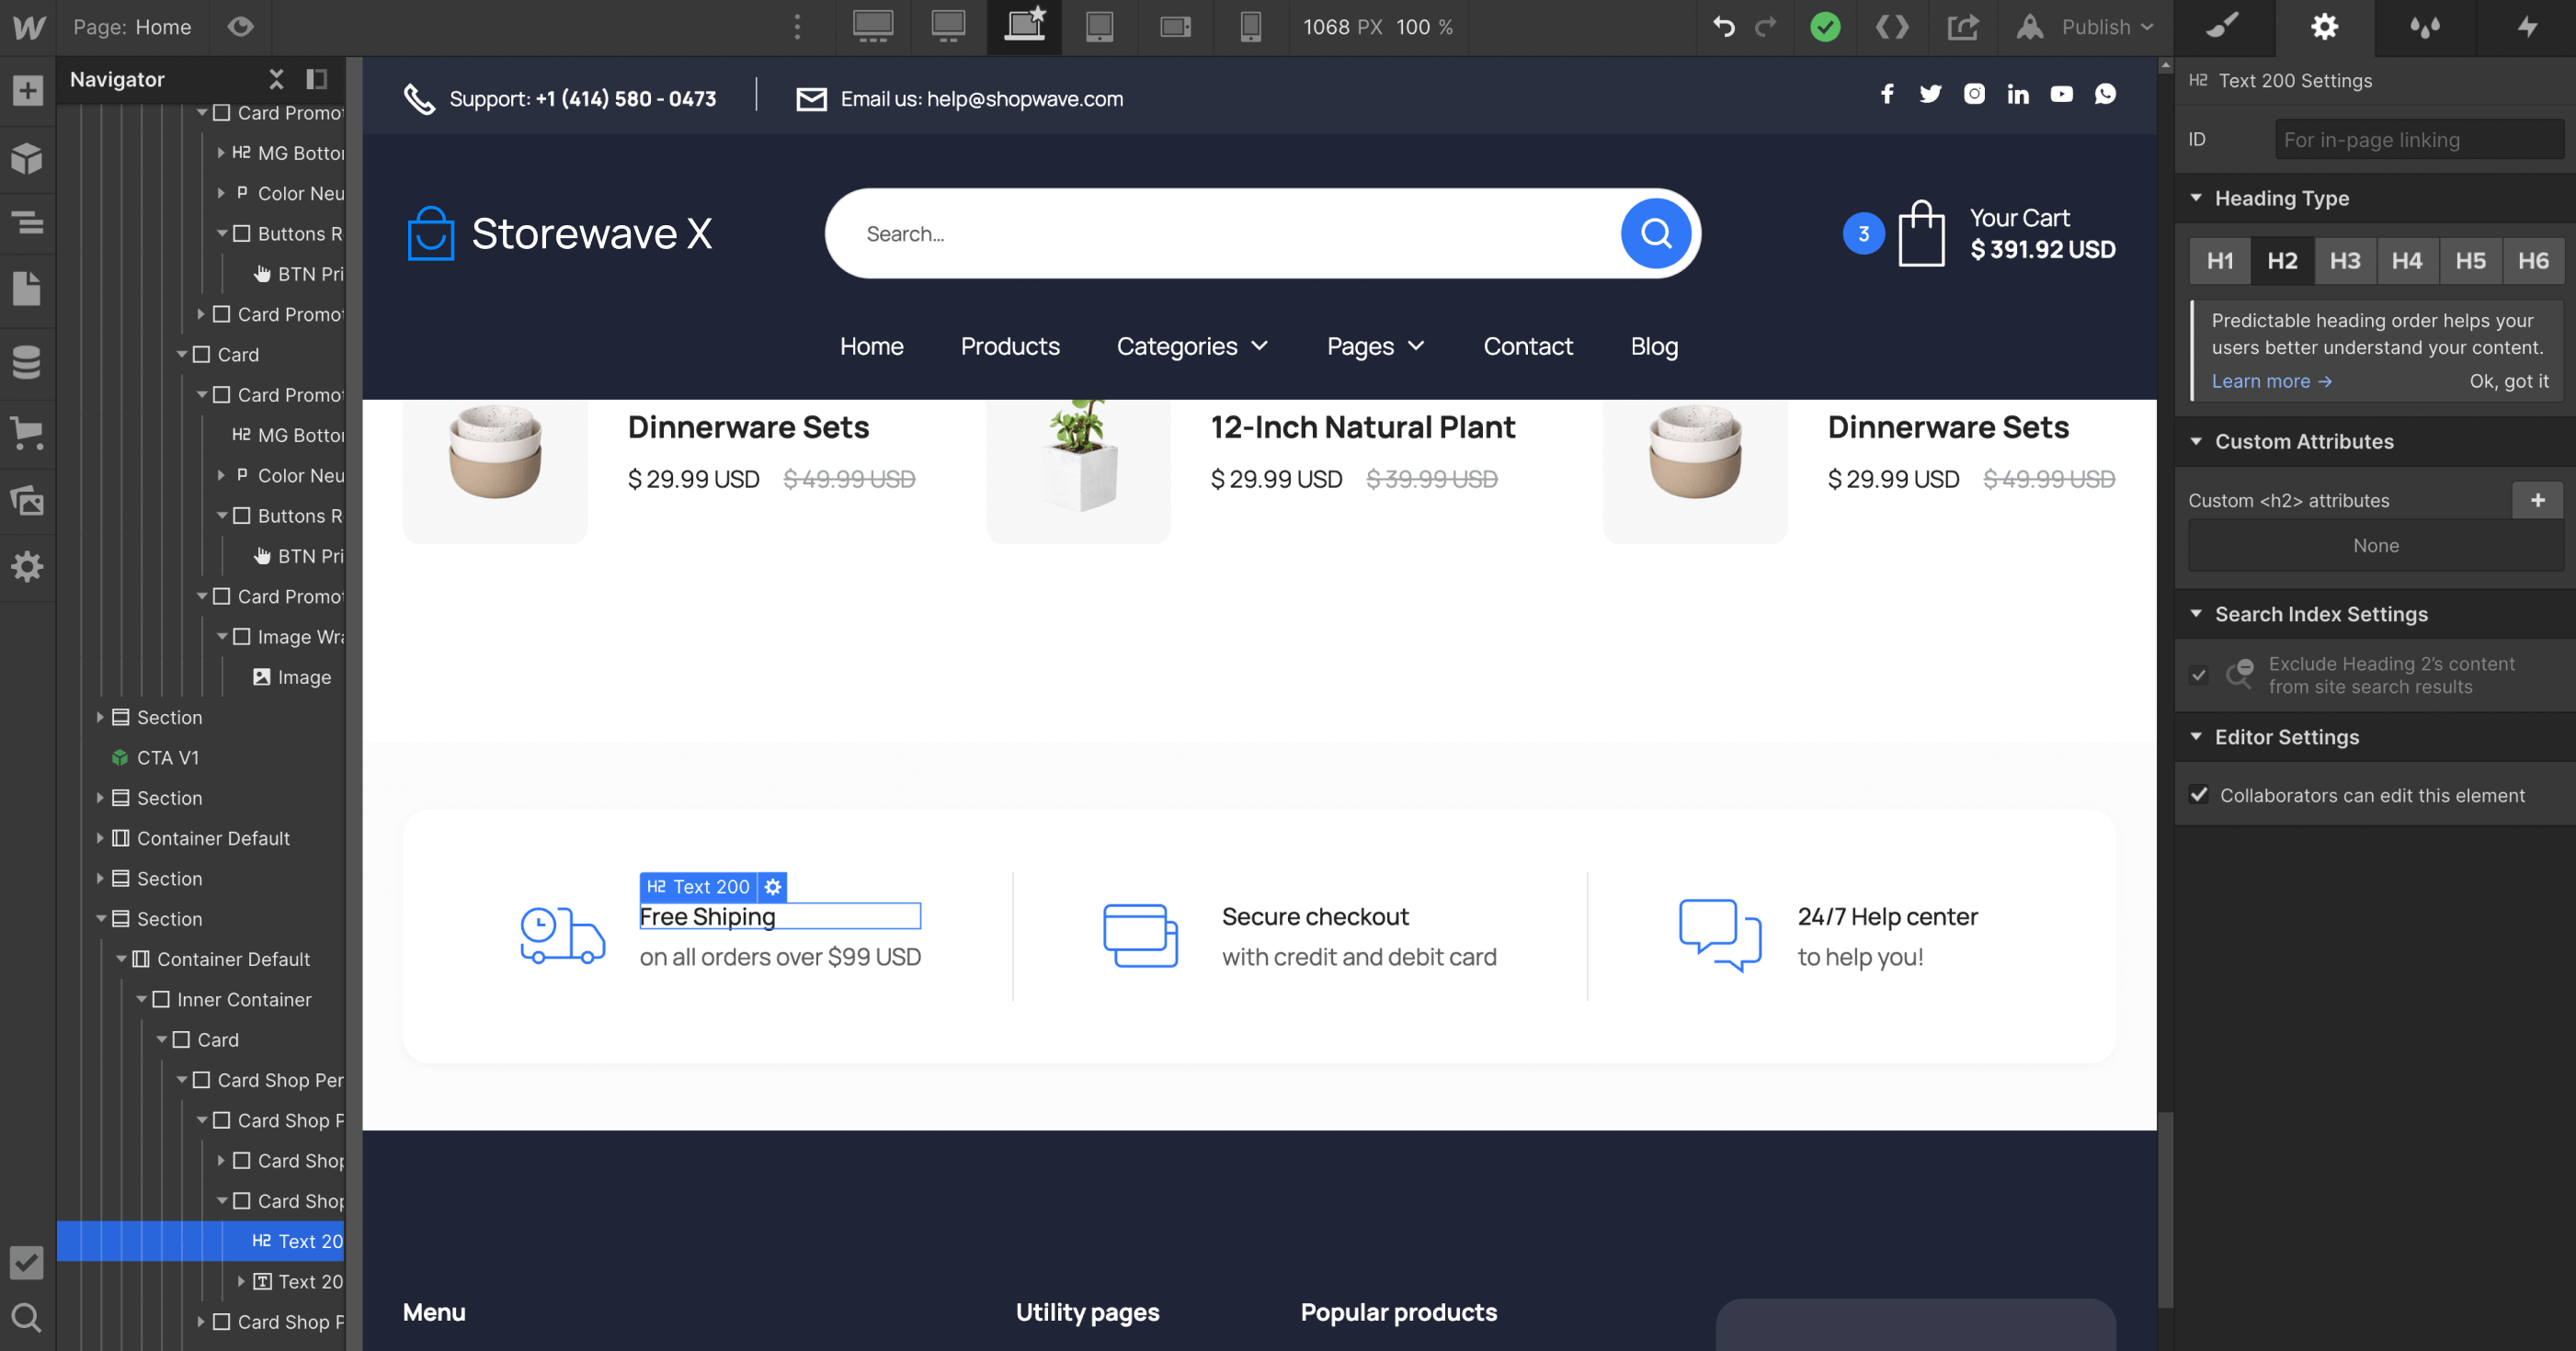Collapse the Inner Container tree row
2576x1351 pixels.
point(141,999)
